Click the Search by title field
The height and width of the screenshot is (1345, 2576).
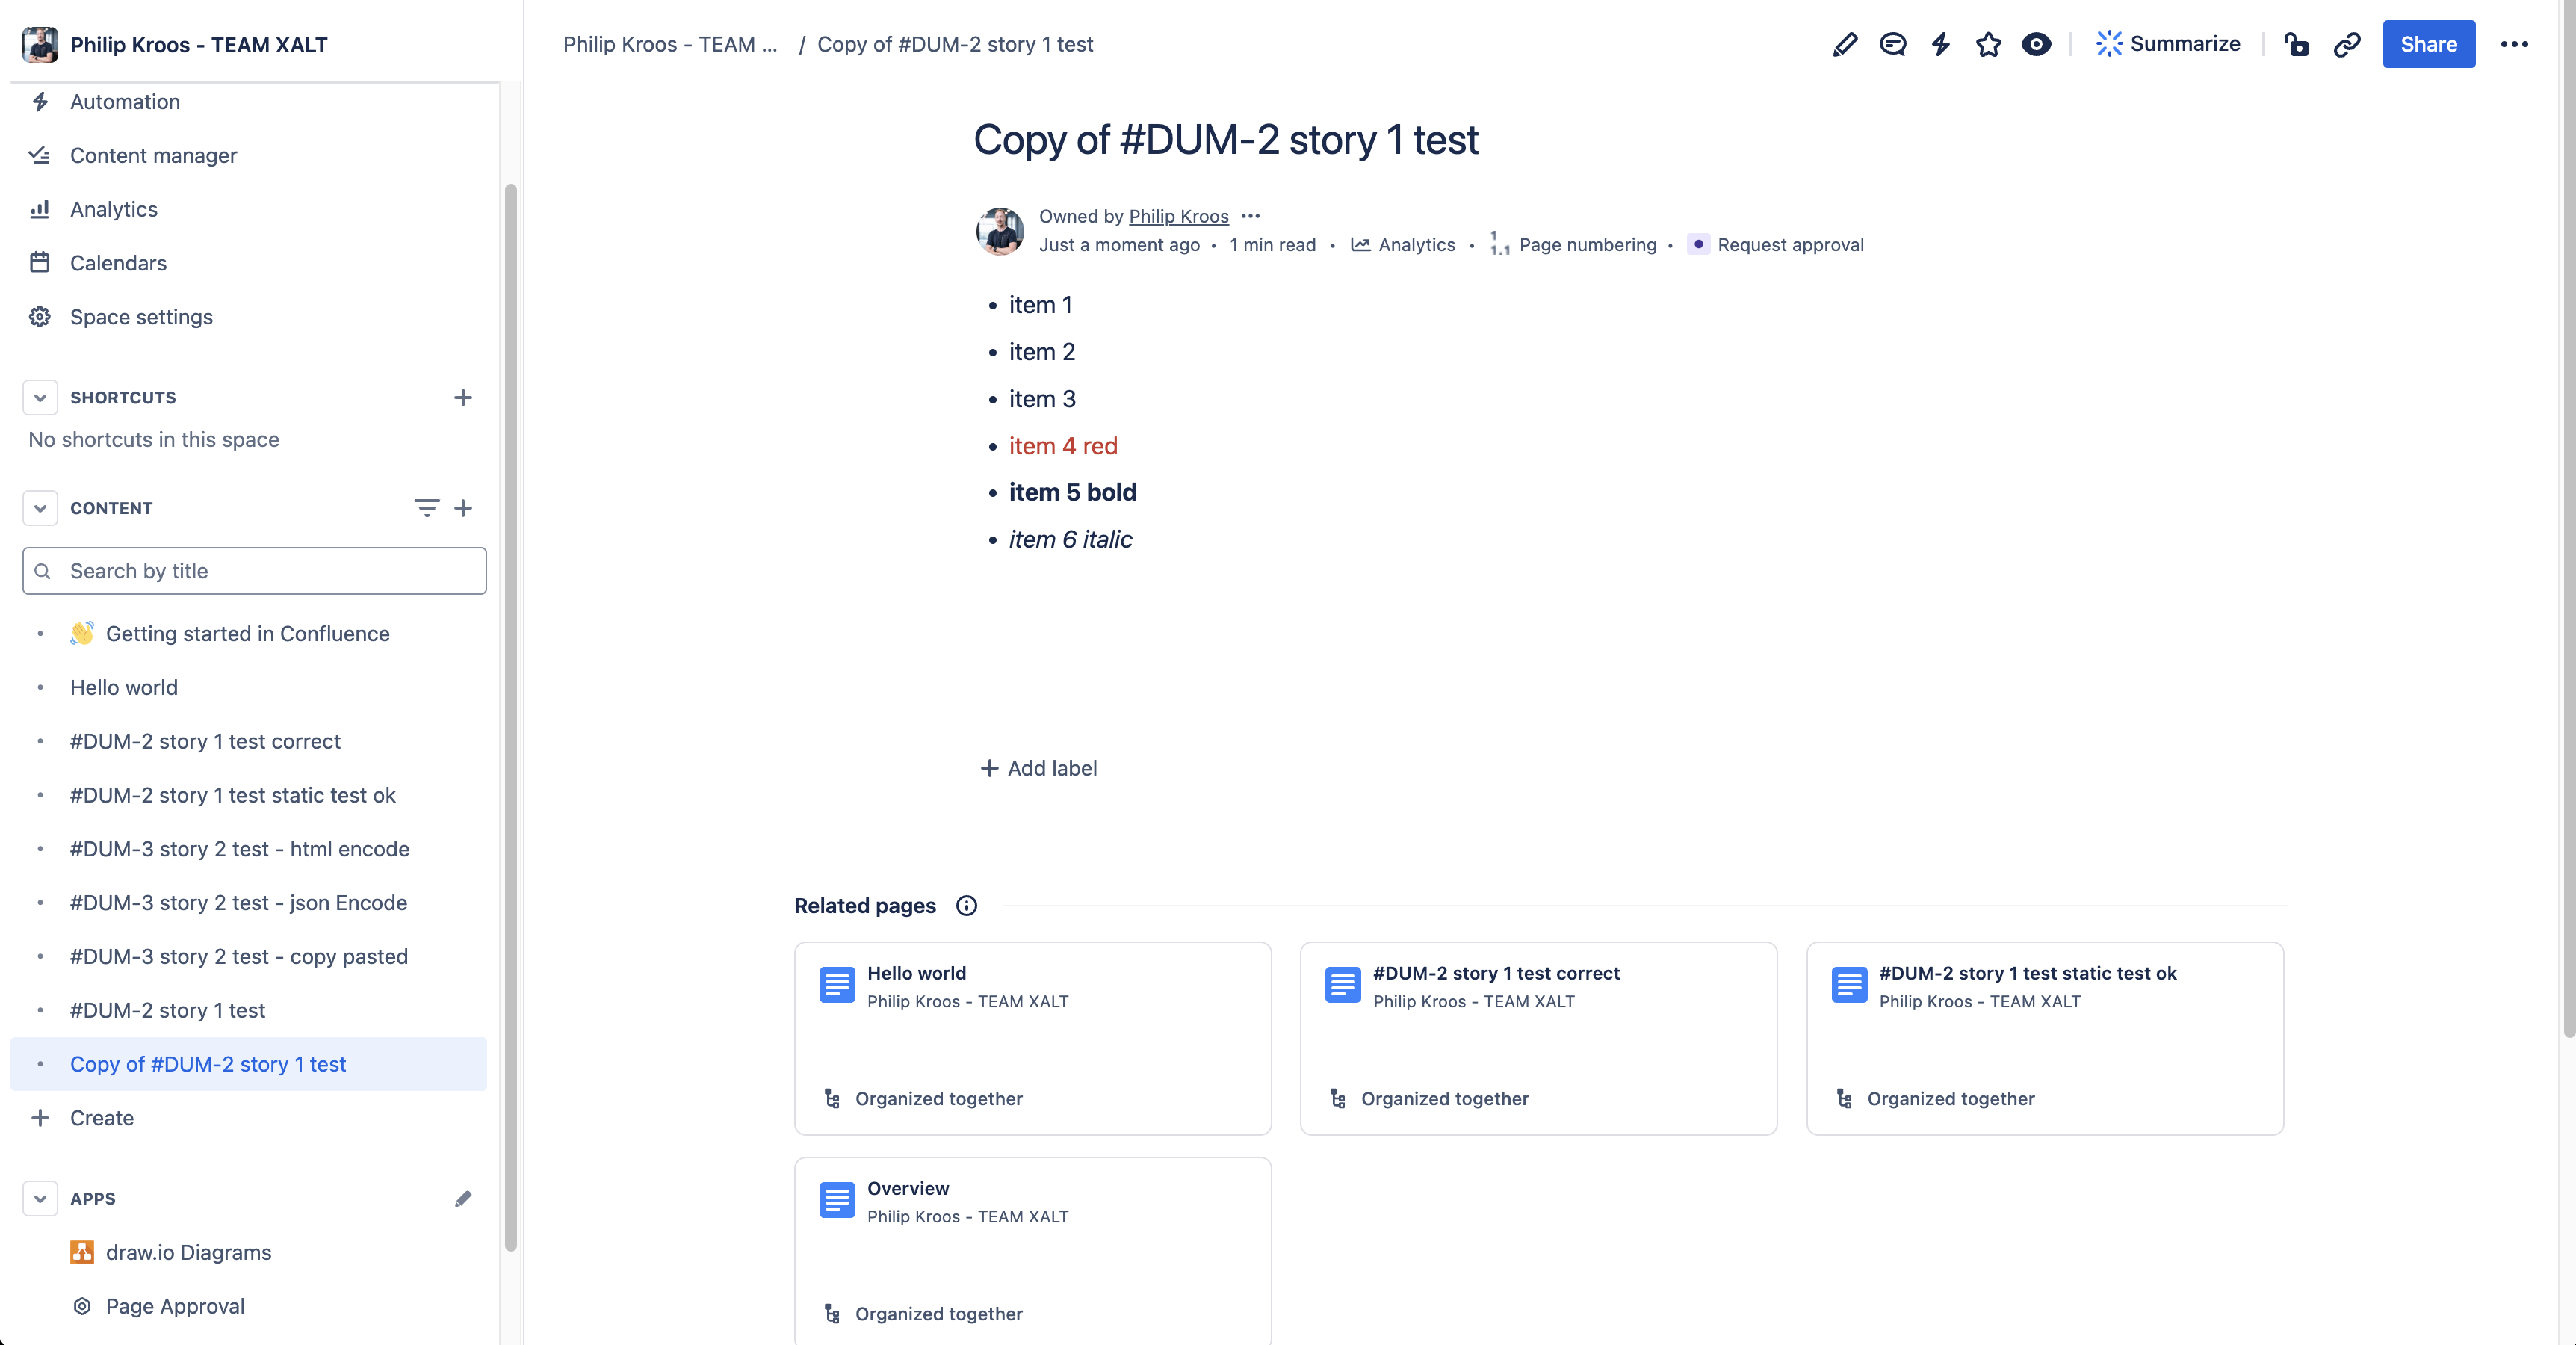pyautogui.click(x=255, y=571)
